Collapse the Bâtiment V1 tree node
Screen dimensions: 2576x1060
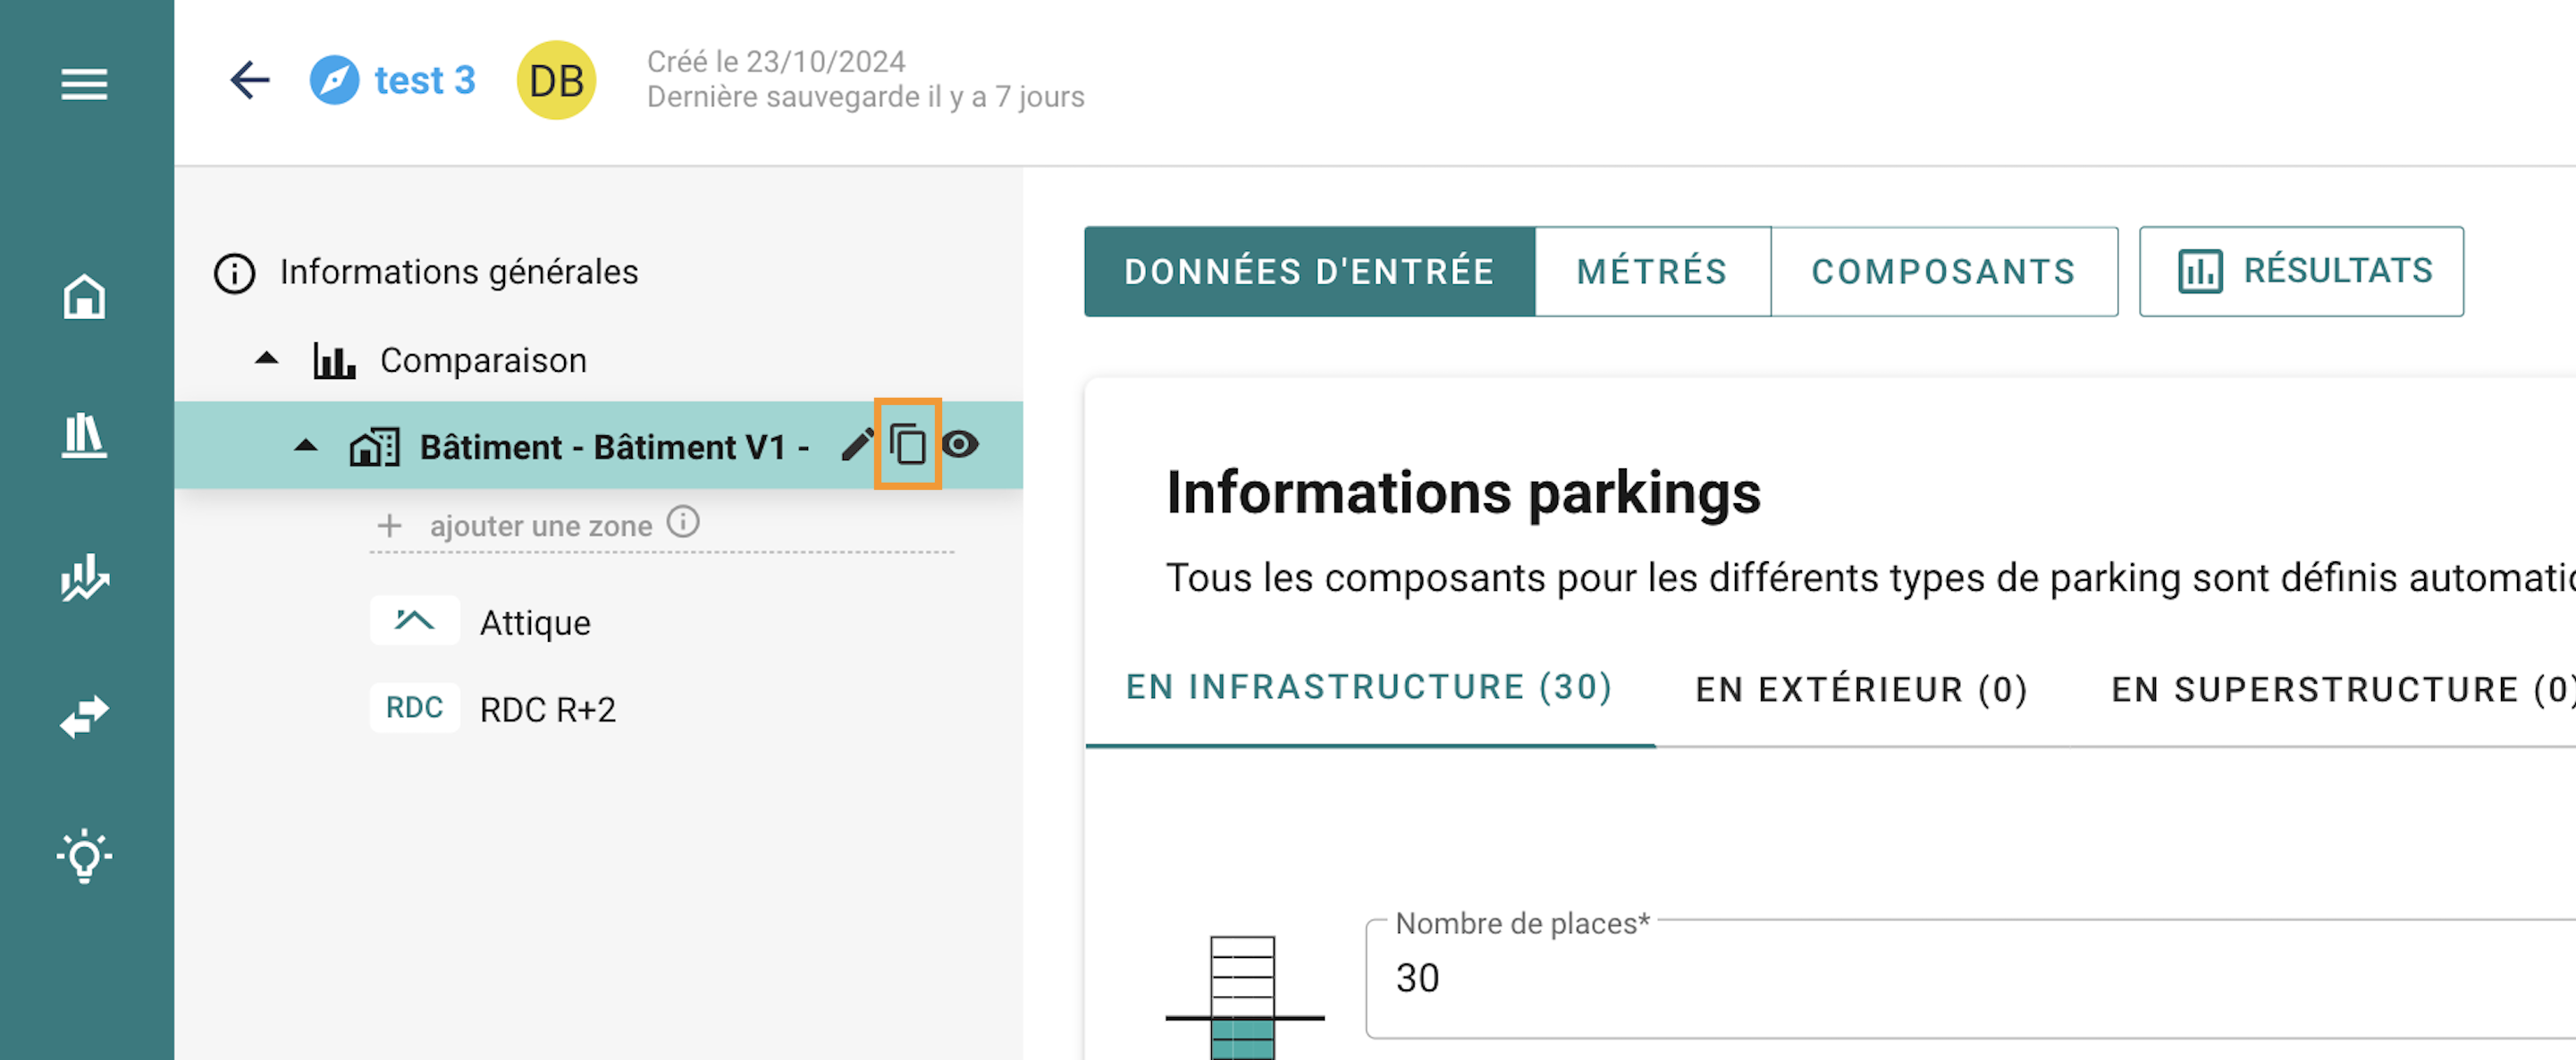tap(306, 446)
